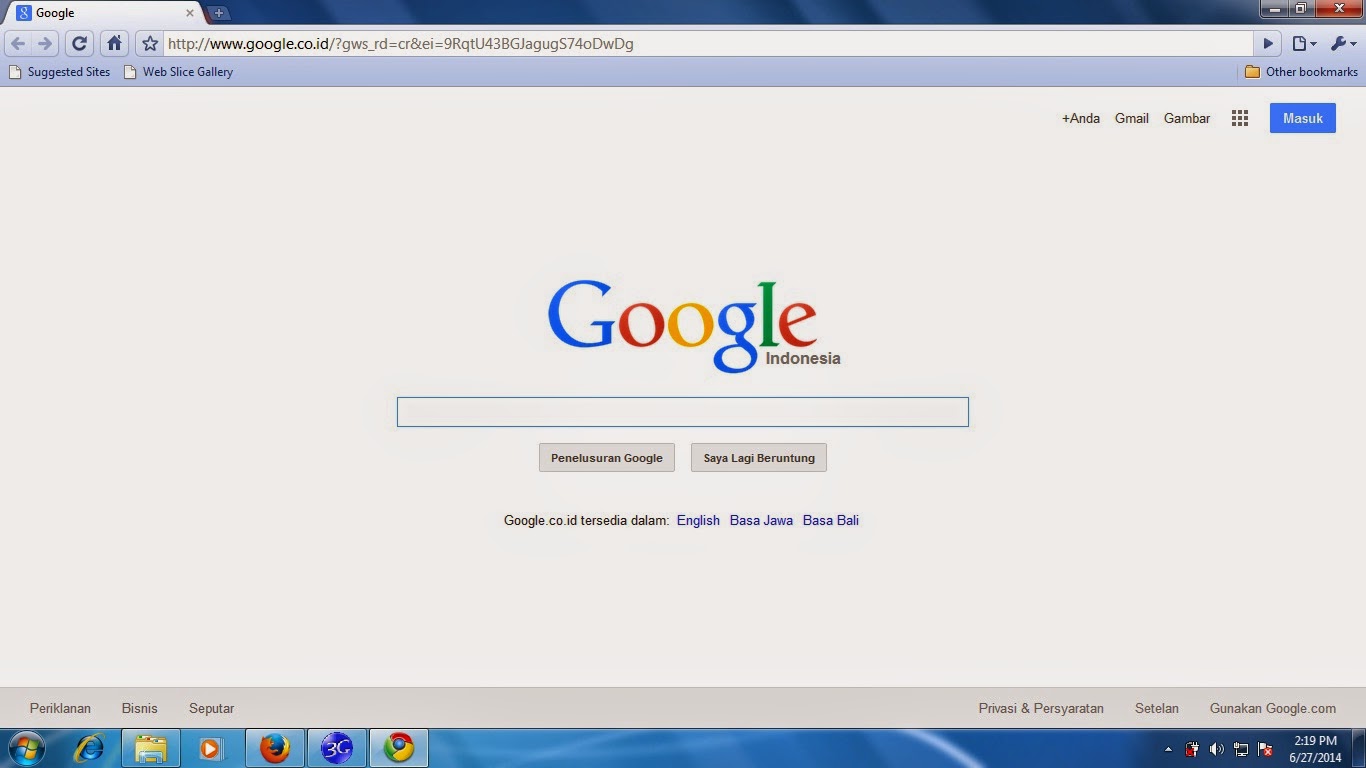Click the Penelusuran Google button
The image size is (1366, 768).
coord(607,458)
